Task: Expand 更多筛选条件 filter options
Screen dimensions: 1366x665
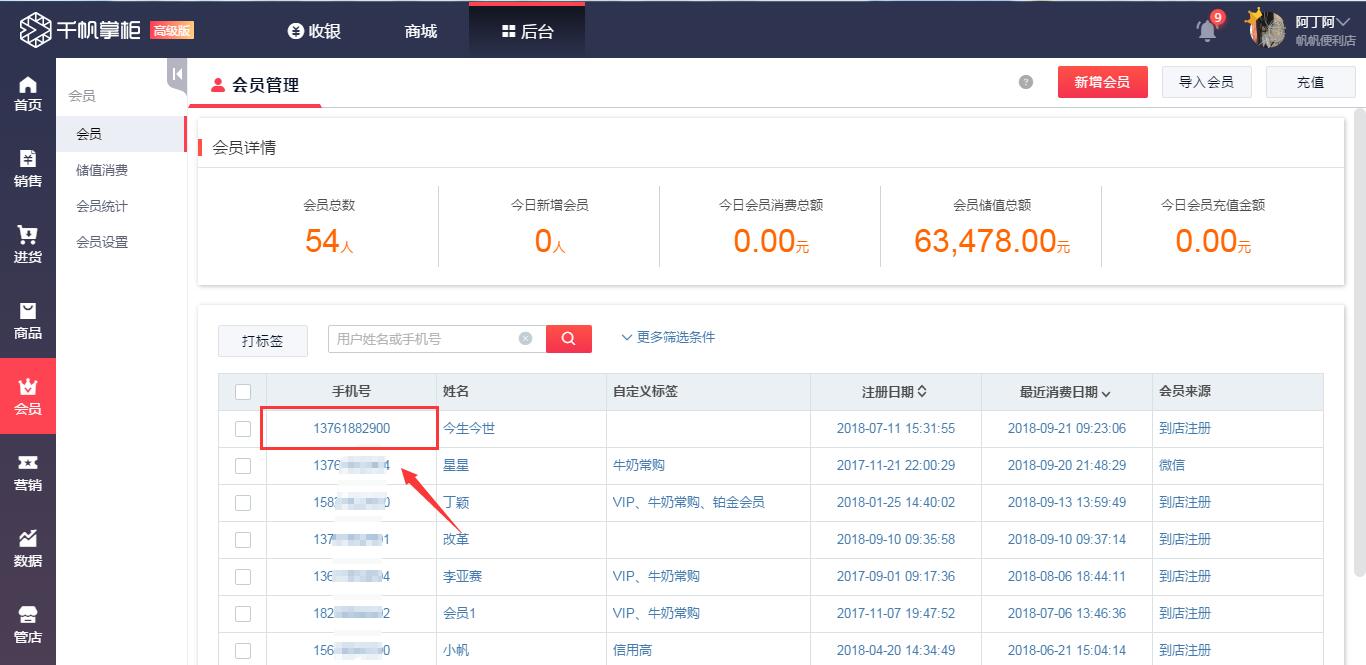Action: [x=668, y=338]
